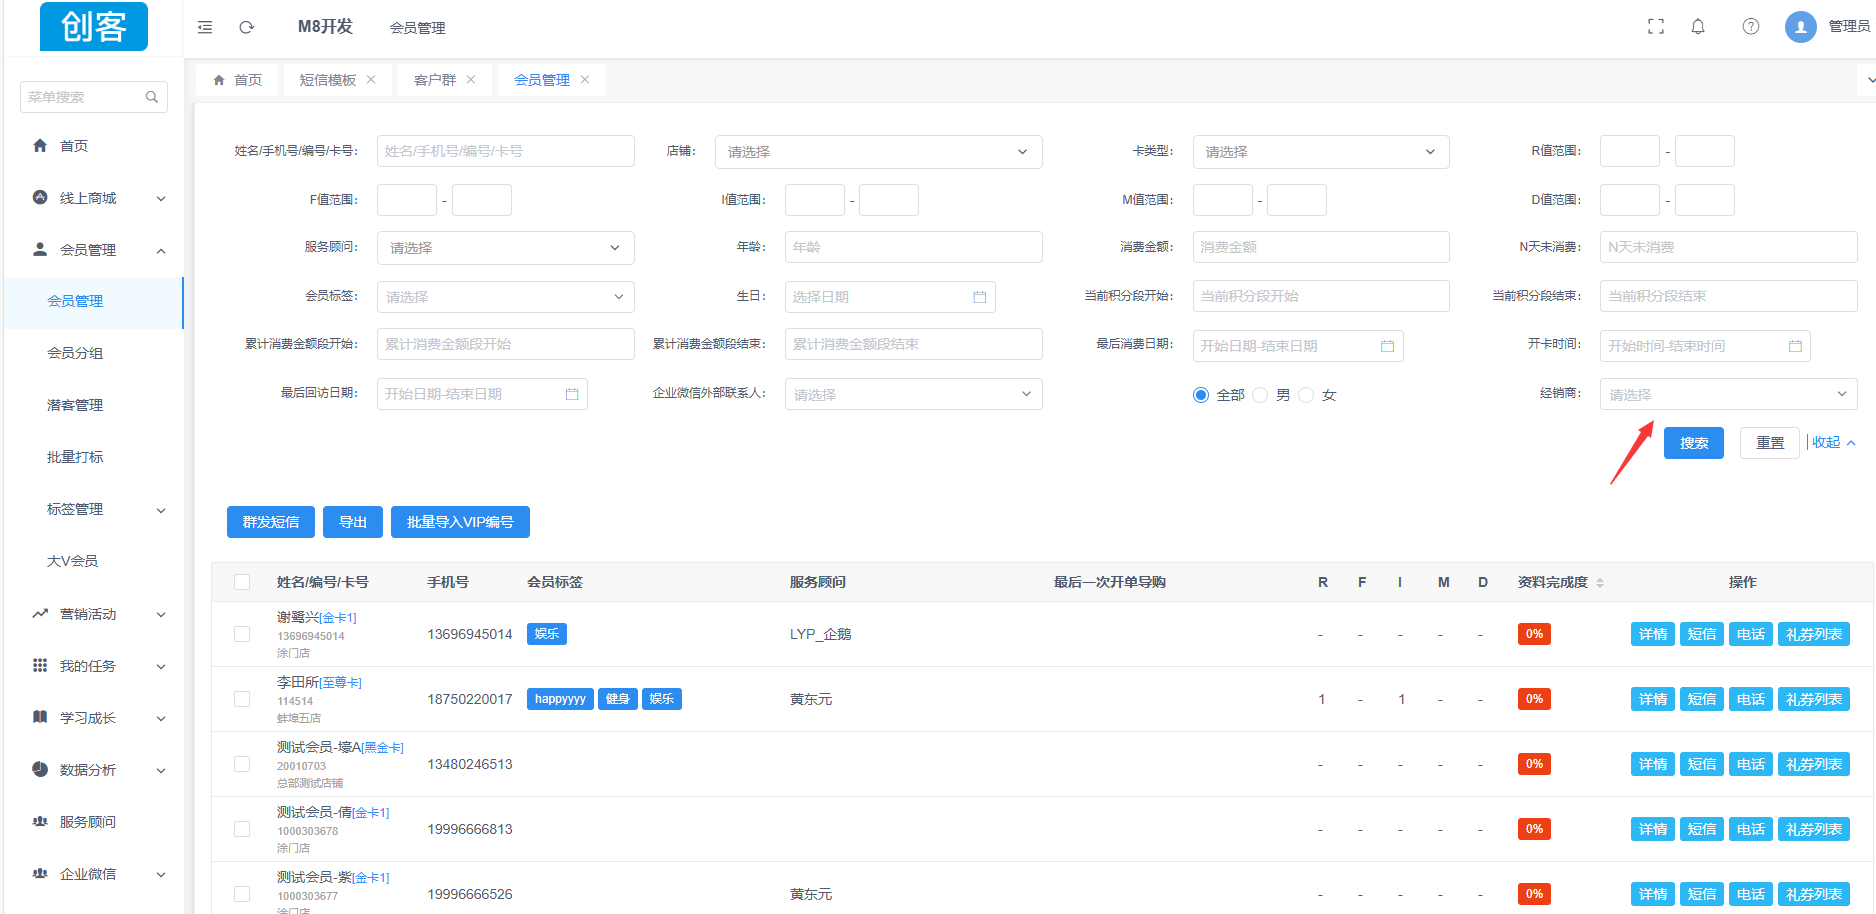Viewport: 1876px width, 914px height.
Task: Click the page refresh icon
Action: [247, 27]
